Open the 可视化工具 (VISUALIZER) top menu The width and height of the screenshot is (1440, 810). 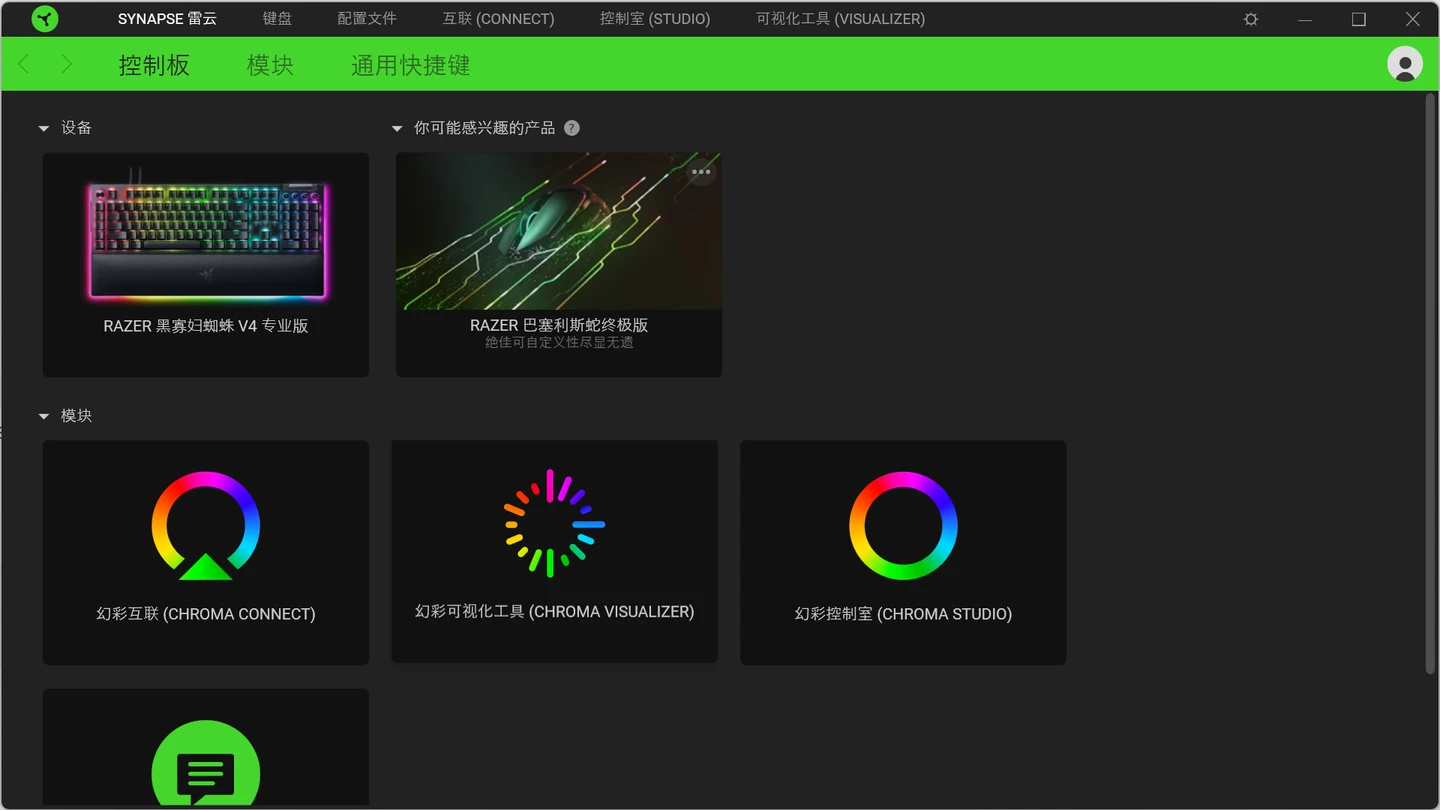point(840,19)
